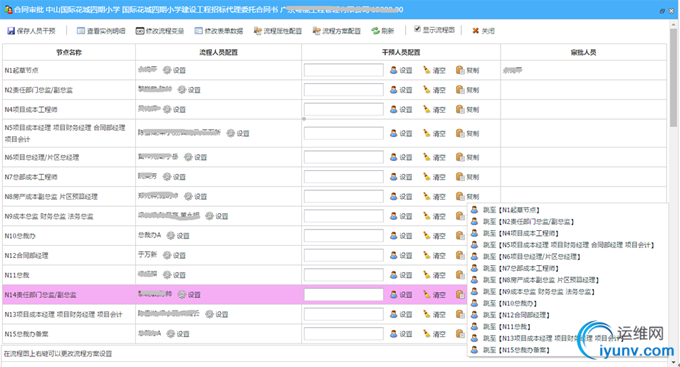Click the intervention input field for N4项目成本工程师
Screen dimensions: 680x367
pos(343,109)
